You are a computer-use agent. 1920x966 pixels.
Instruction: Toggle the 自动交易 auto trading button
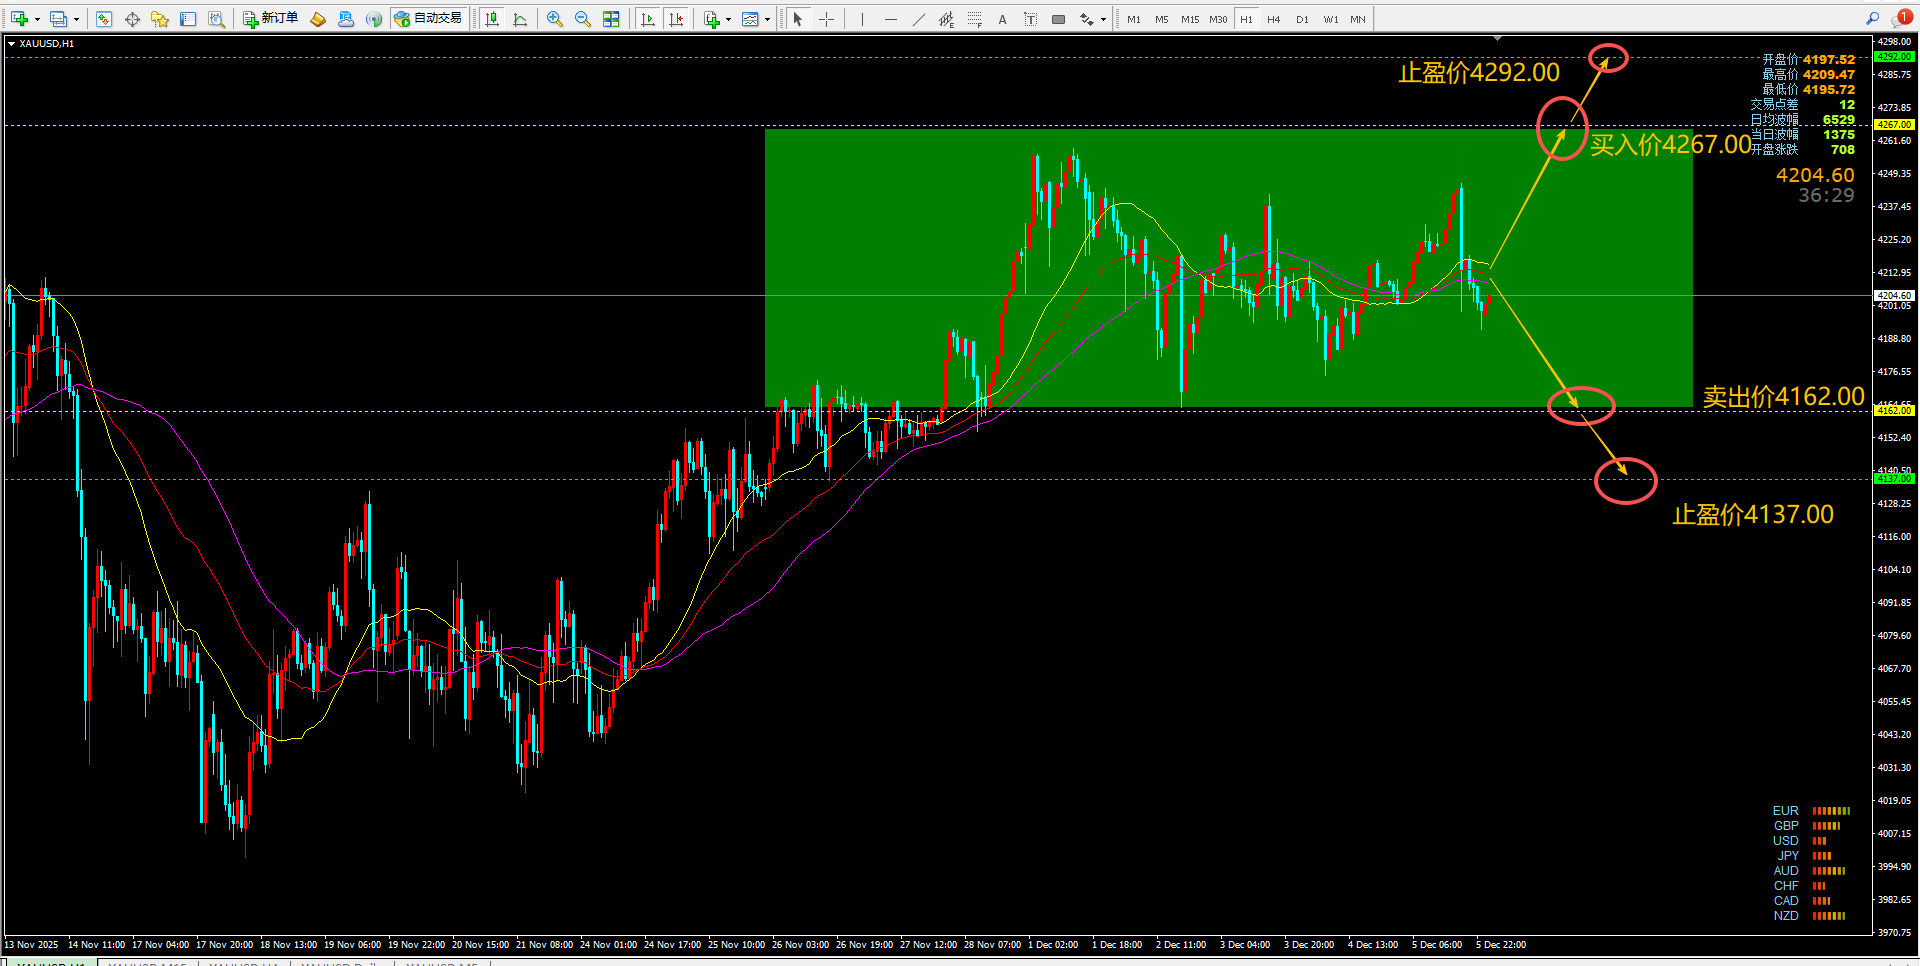[428, 19]
